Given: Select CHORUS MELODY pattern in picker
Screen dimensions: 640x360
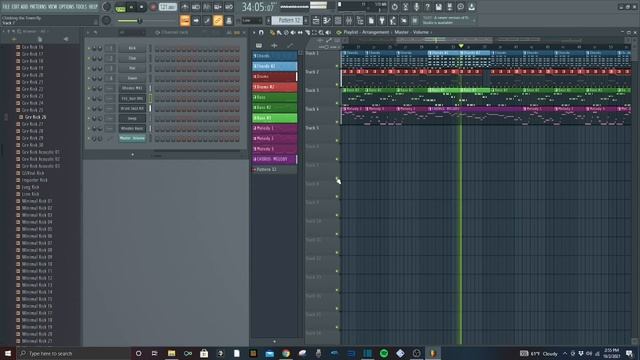Looking at the screenshot, I should click(x=275, y=159).
